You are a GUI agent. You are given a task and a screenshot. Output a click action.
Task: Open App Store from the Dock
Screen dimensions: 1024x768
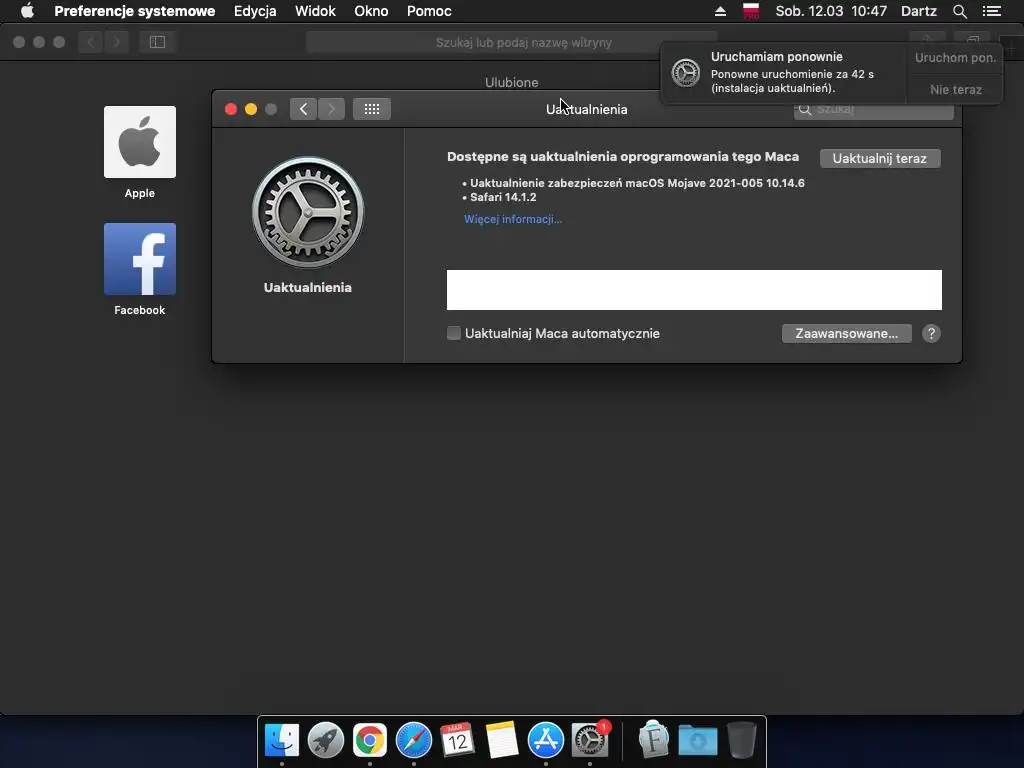click(x=545, y=741)
